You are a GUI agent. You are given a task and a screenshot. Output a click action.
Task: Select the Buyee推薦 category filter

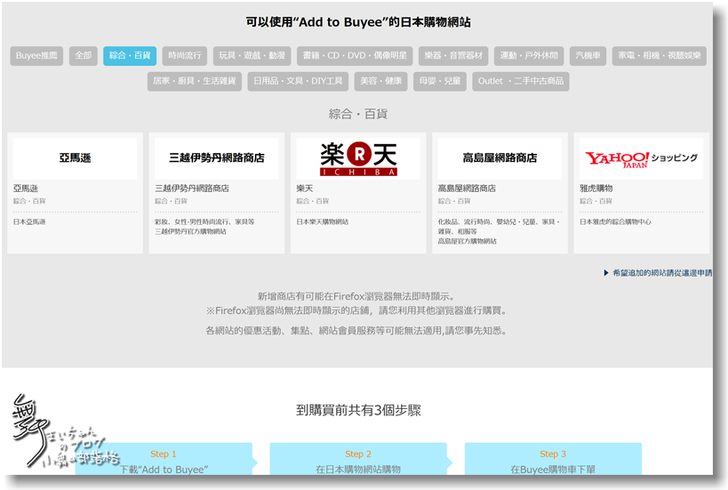37,56
